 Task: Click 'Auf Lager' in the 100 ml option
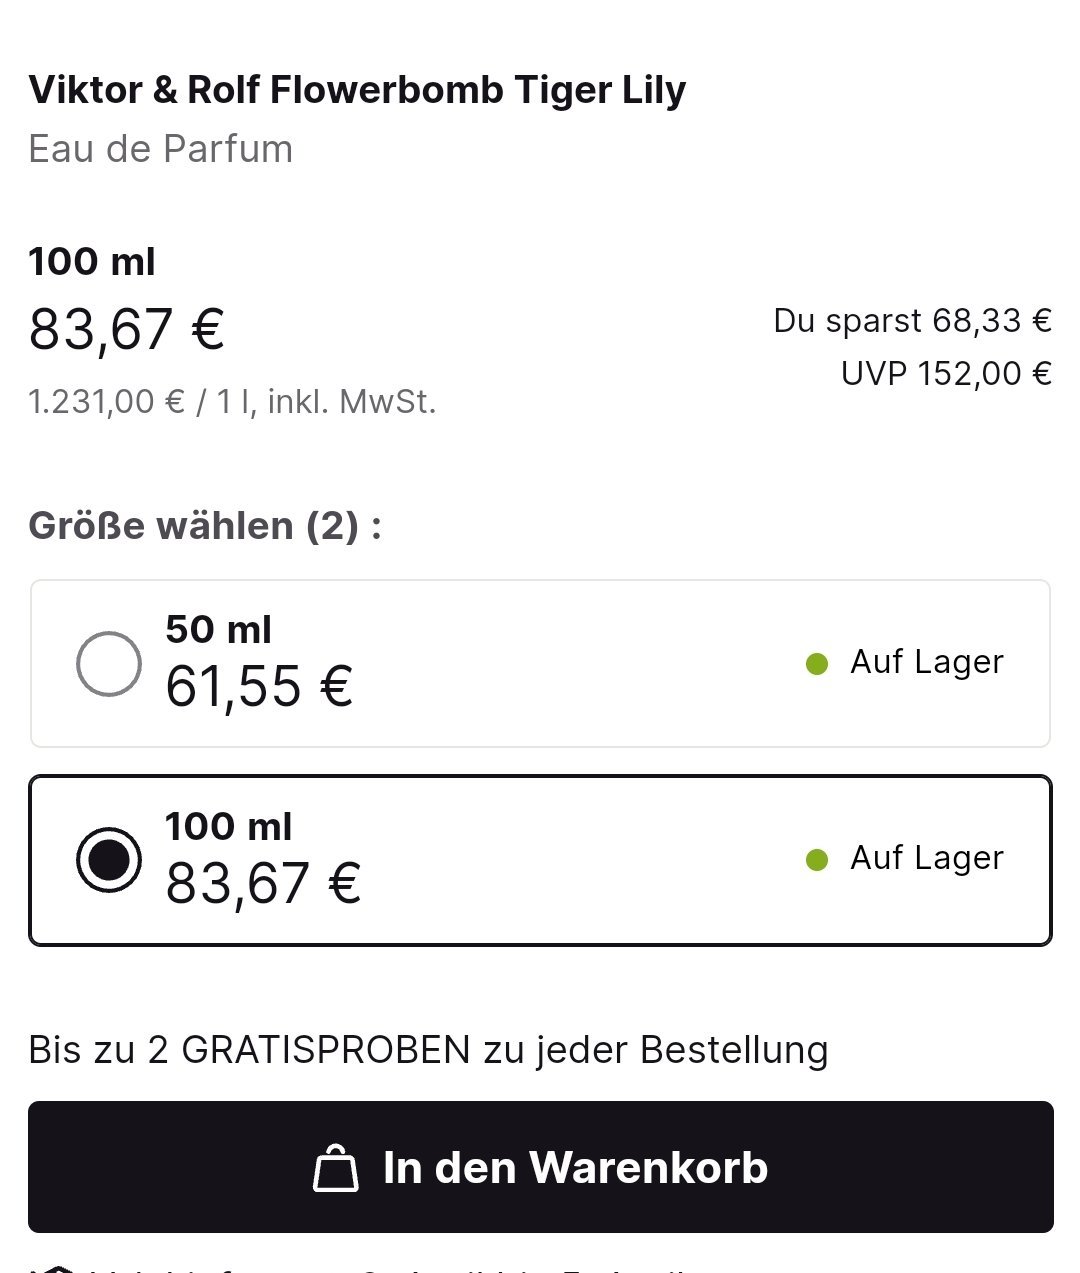pyautogui.click(x=926, y=858)
